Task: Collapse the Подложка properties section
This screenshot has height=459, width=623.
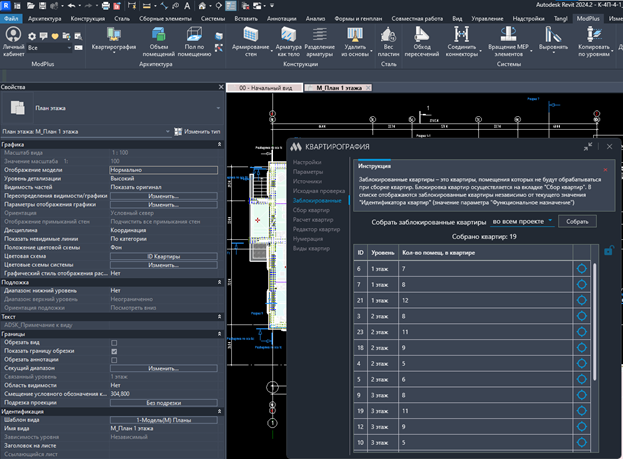Action: [219, 282]
